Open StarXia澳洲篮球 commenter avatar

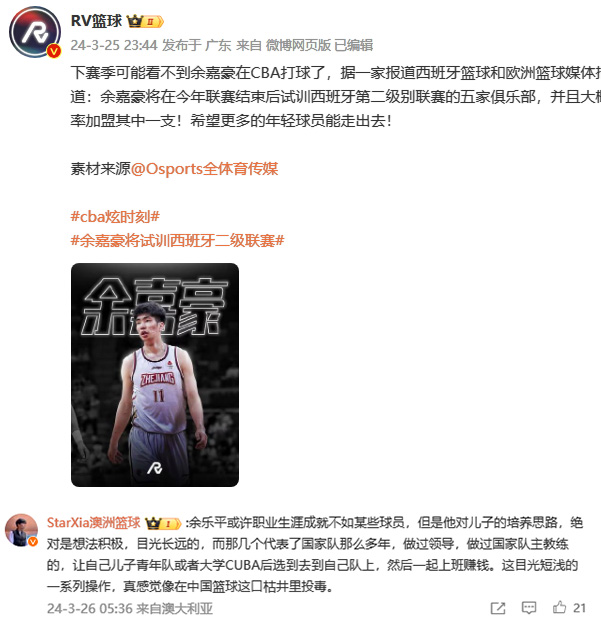pos(21,530)
